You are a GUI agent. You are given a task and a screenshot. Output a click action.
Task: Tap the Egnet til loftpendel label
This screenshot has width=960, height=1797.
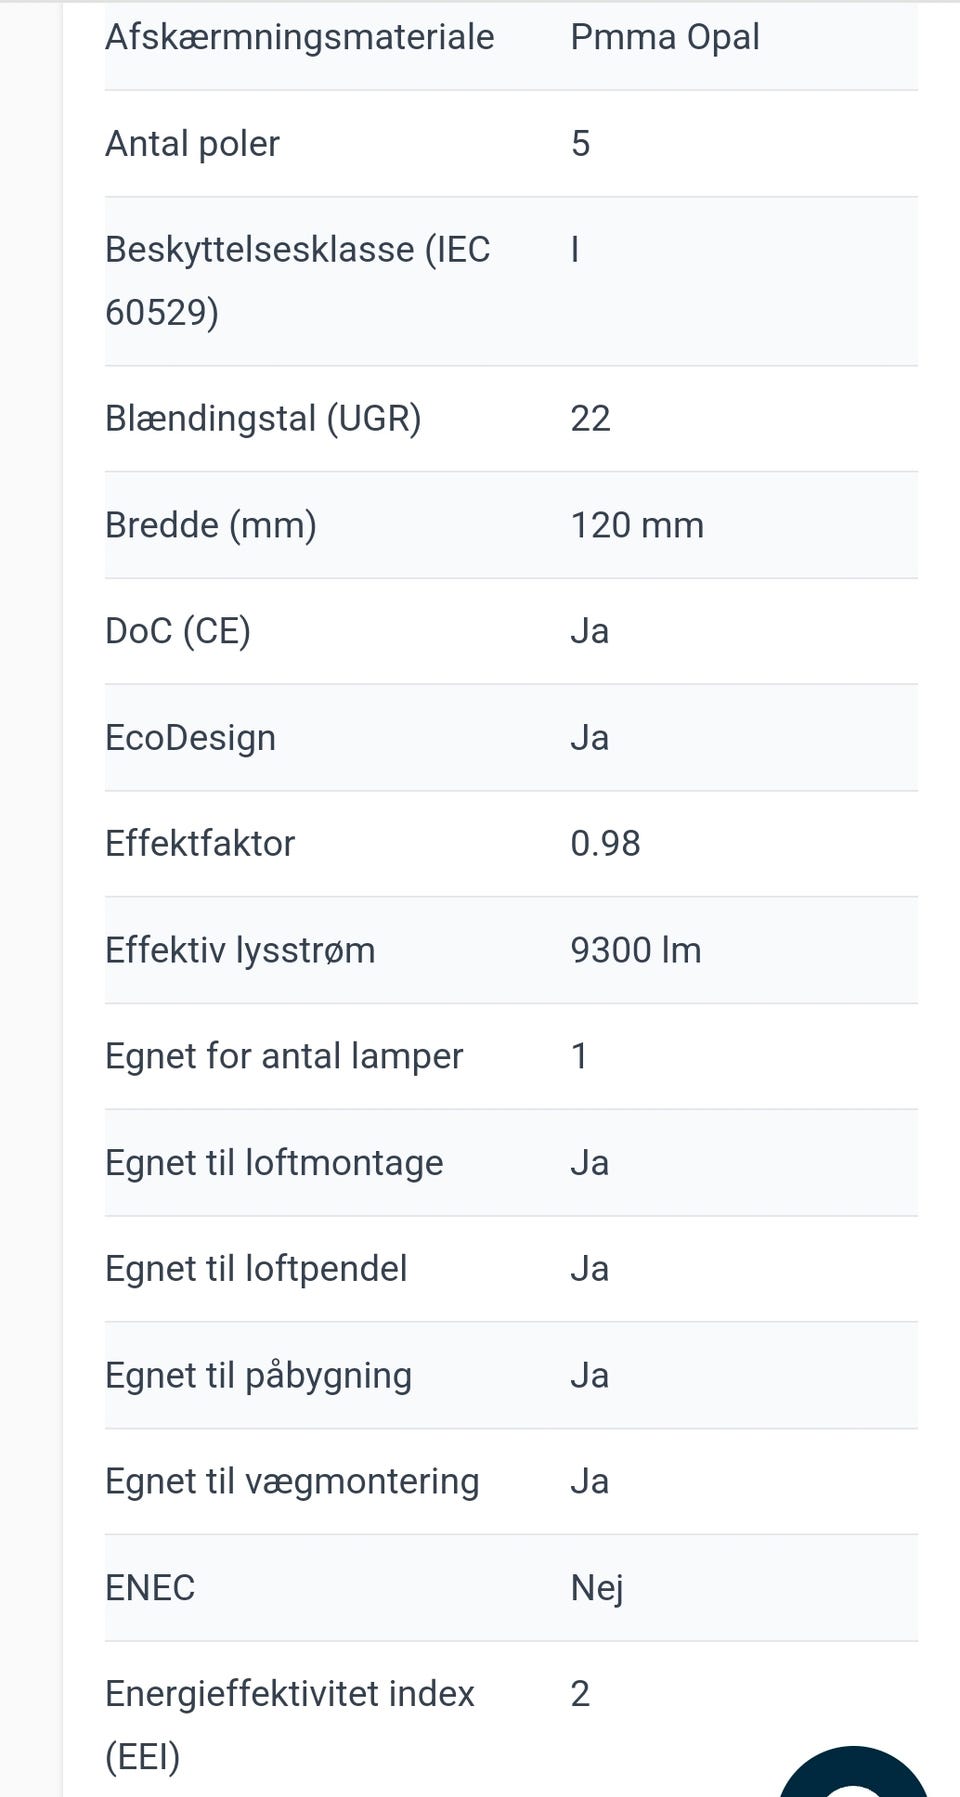click(x=256, y=1269)
